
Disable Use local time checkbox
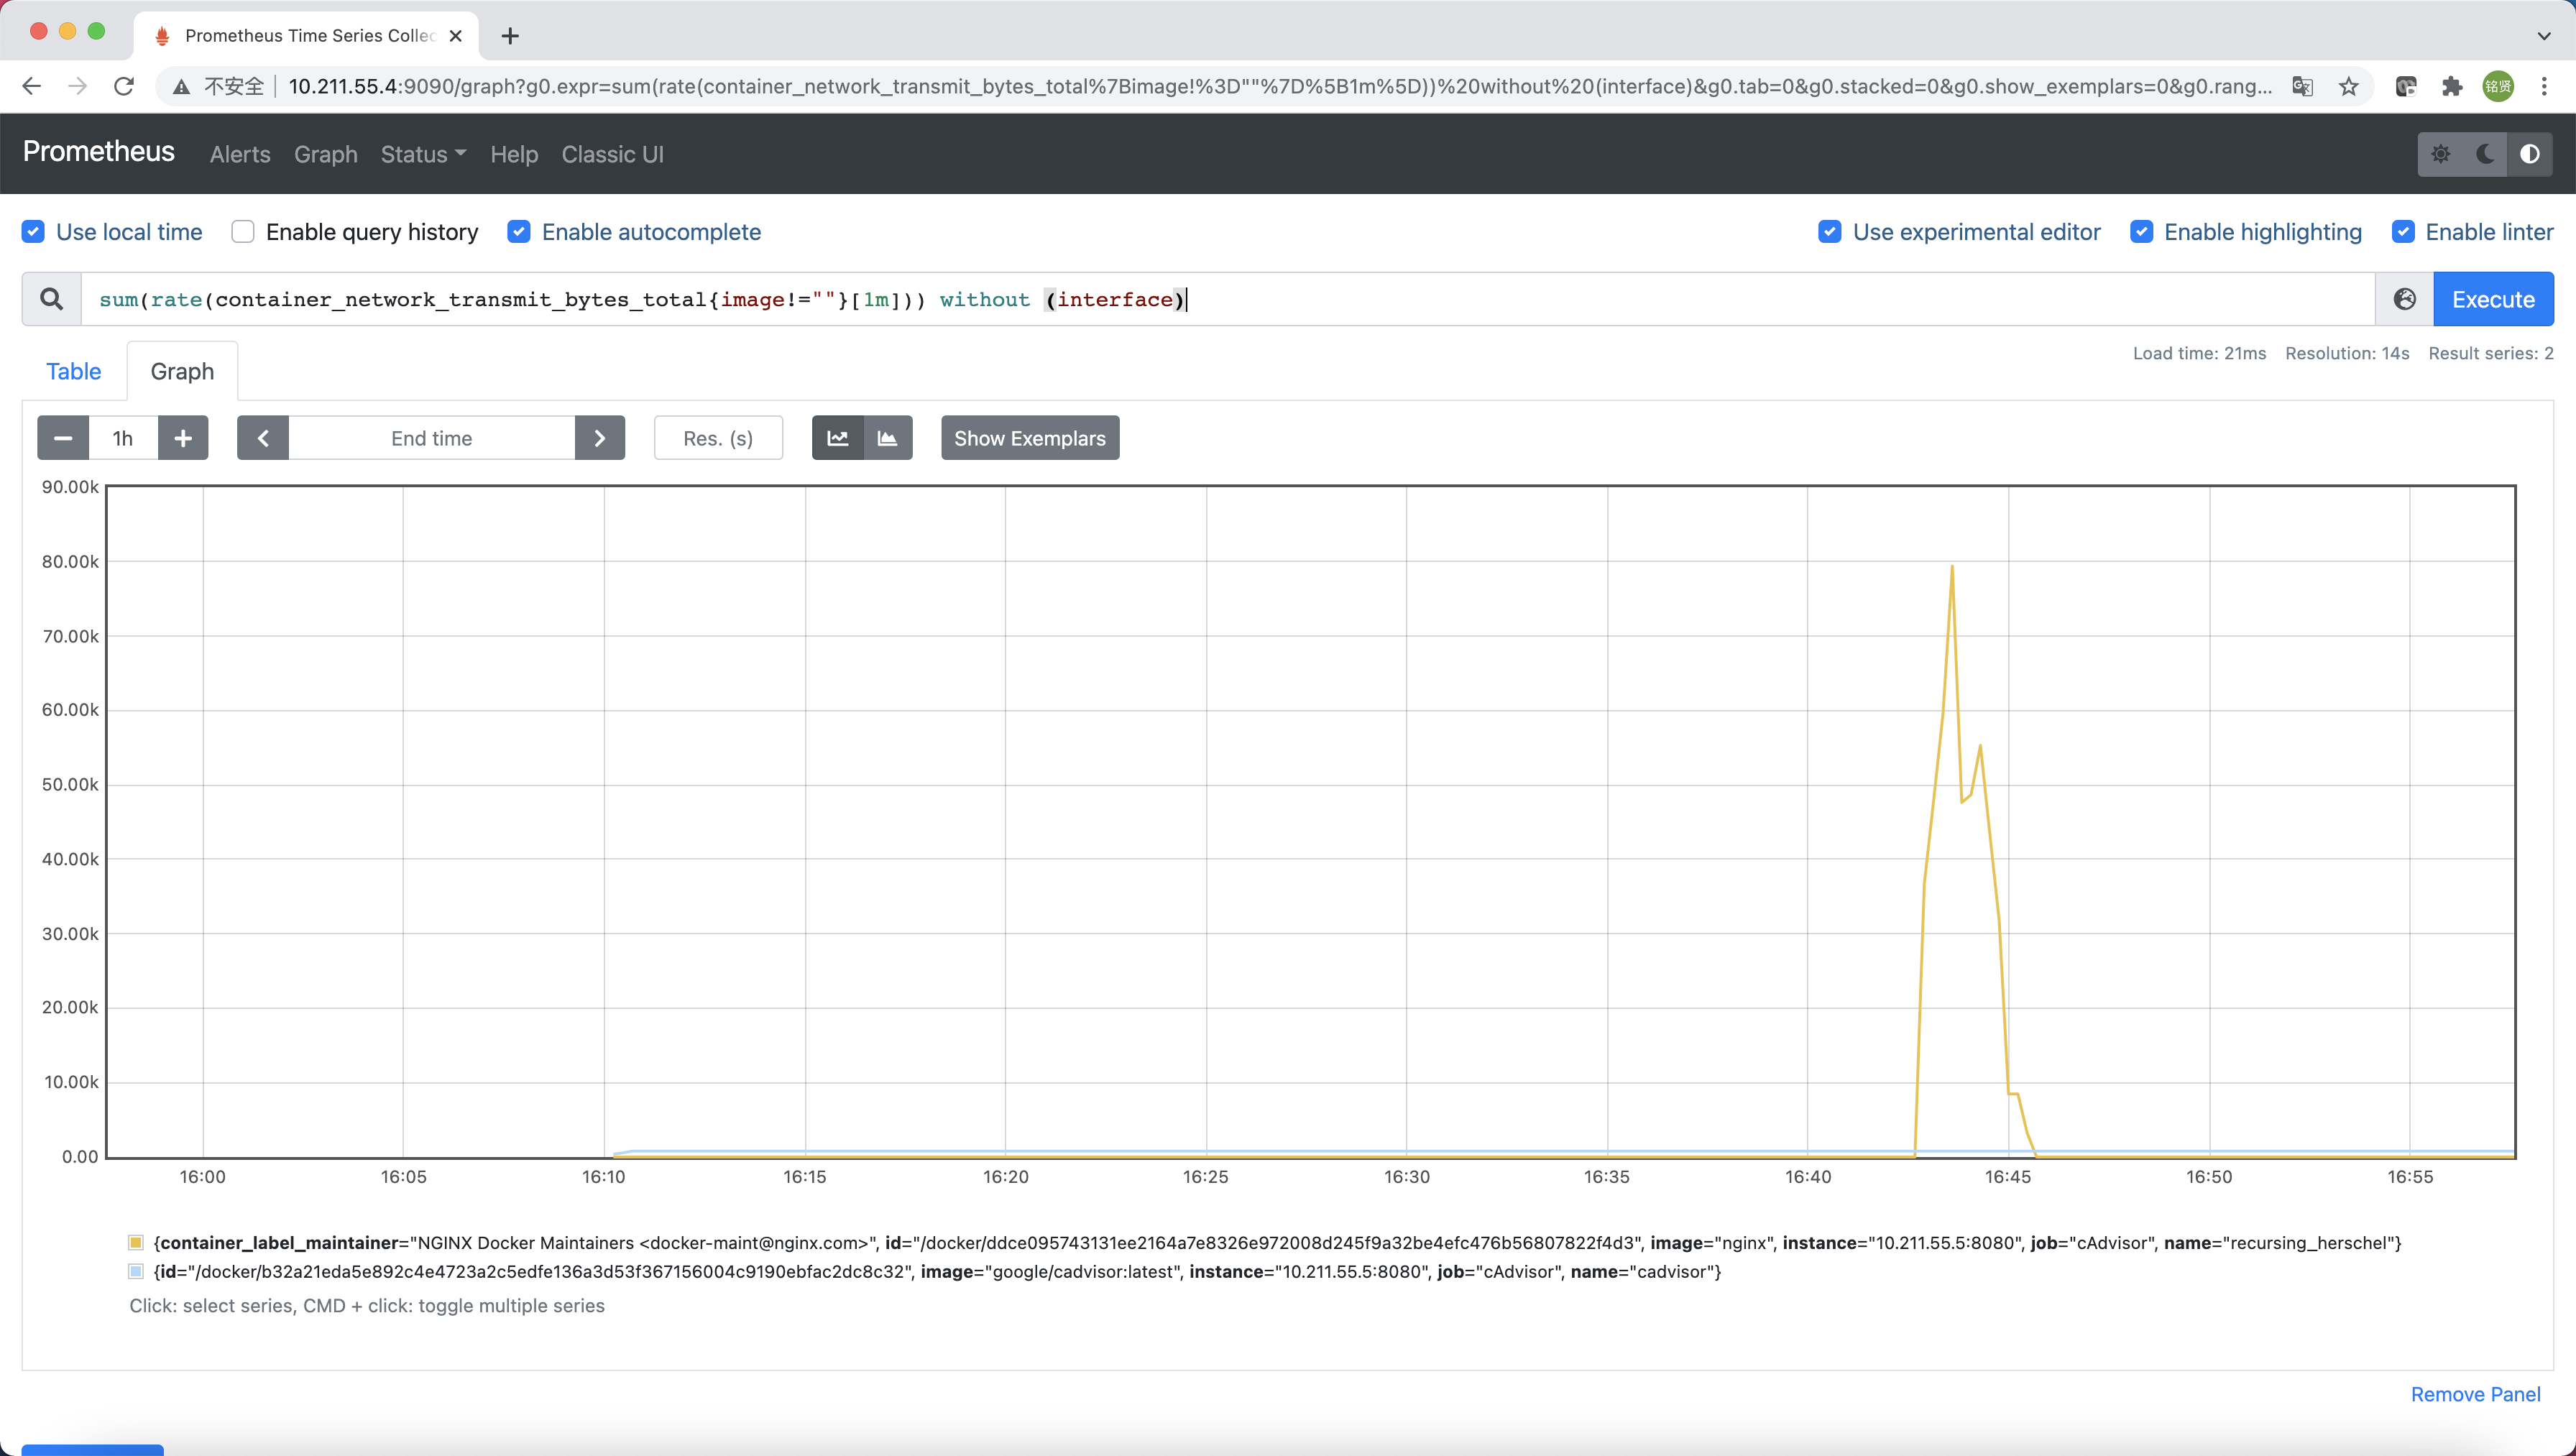pos(33,232)
